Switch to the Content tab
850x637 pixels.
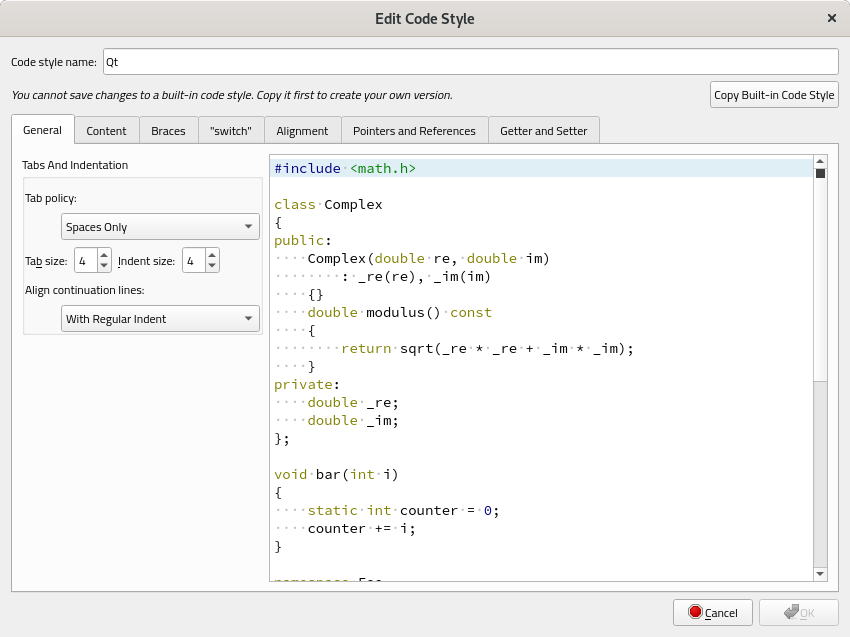point(106,131)
